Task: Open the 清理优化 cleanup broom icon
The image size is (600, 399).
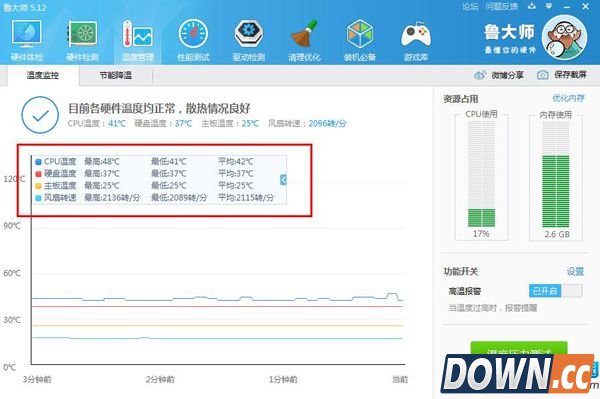Action: (x=304, y=40)
